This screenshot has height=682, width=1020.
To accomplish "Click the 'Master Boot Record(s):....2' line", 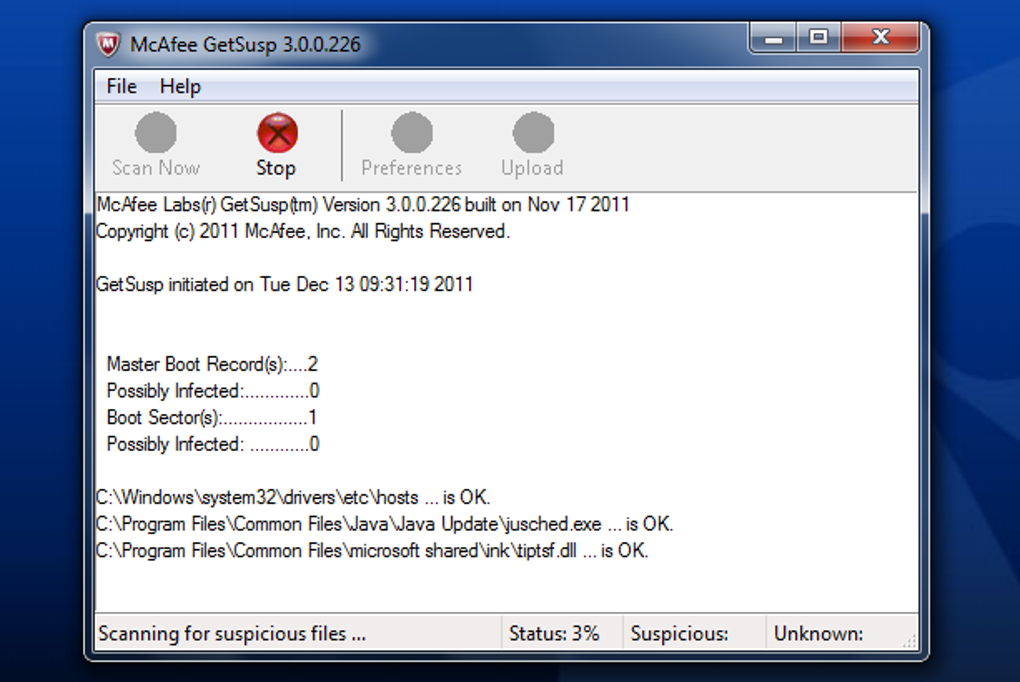I will [x=212, y=364].
